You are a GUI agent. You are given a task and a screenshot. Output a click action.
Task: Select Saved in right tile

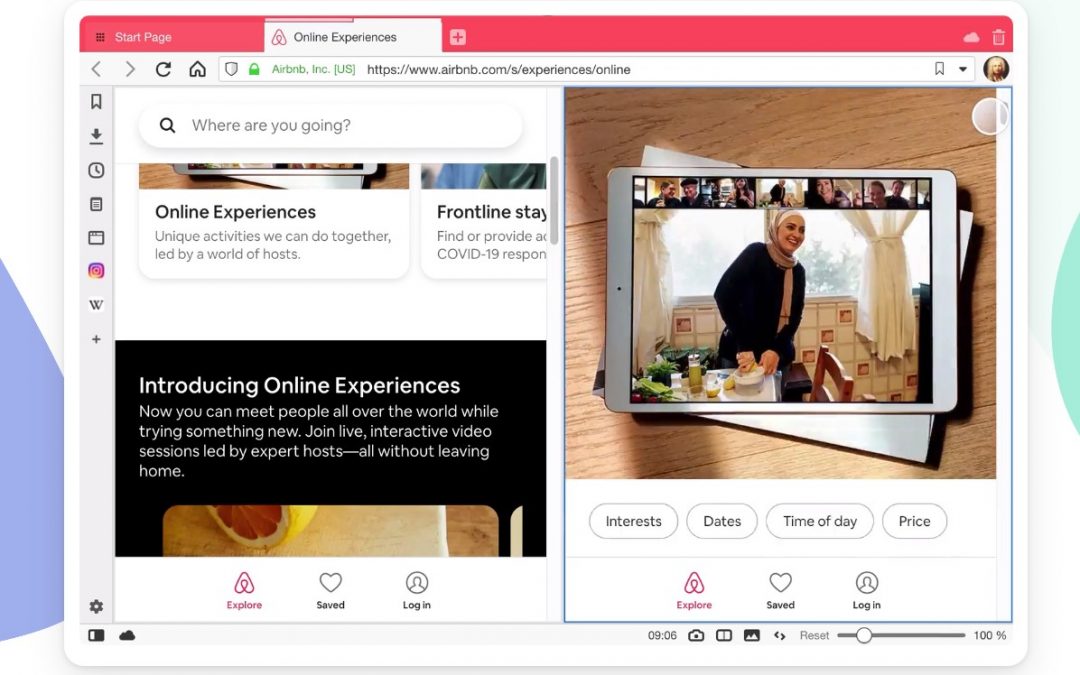point(780,591)
